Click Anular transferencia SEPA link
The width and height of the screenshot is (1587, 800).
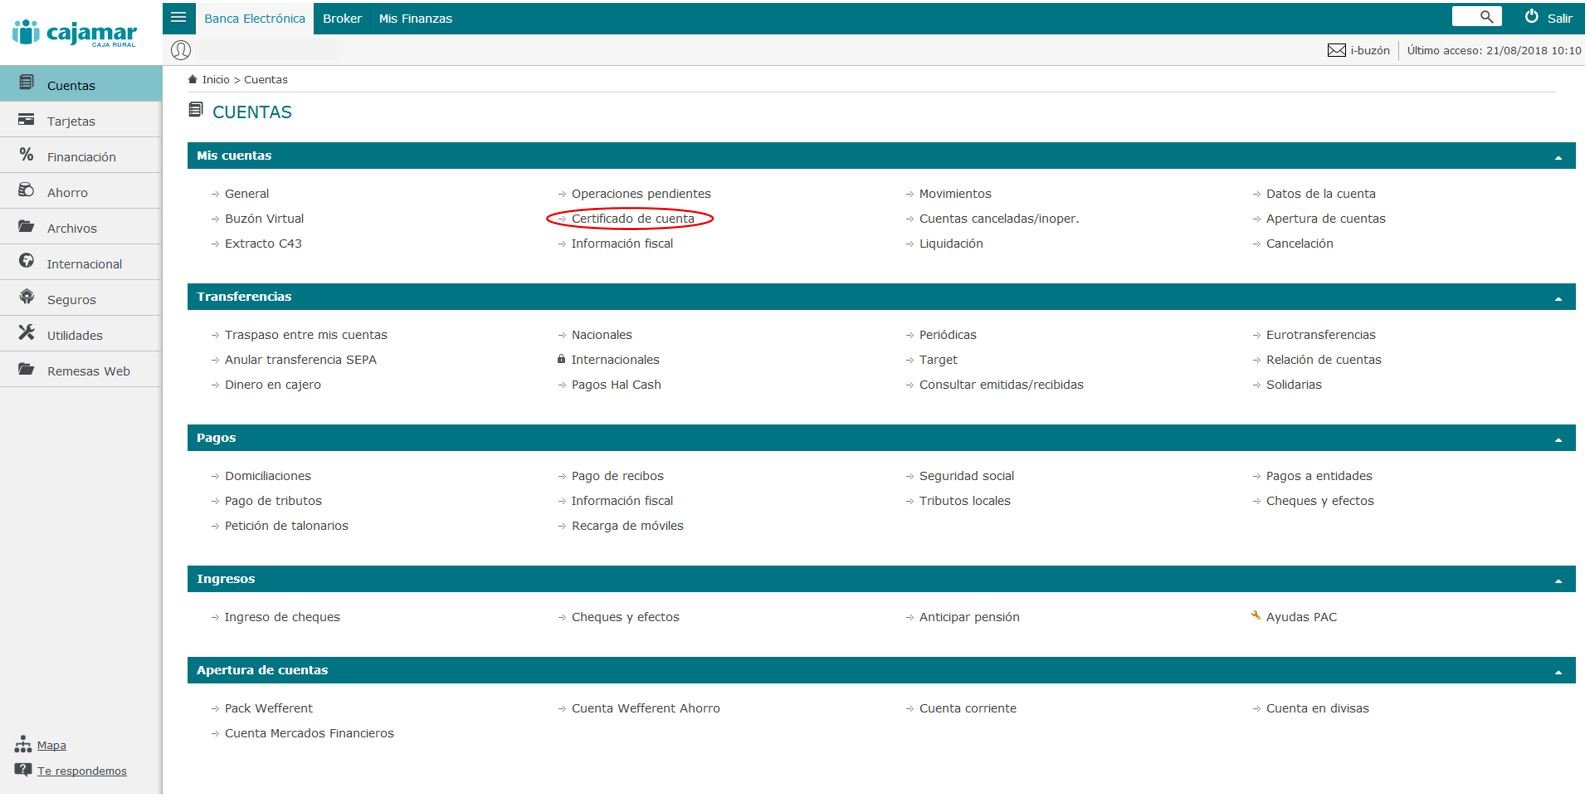click(x=300, y=359)
